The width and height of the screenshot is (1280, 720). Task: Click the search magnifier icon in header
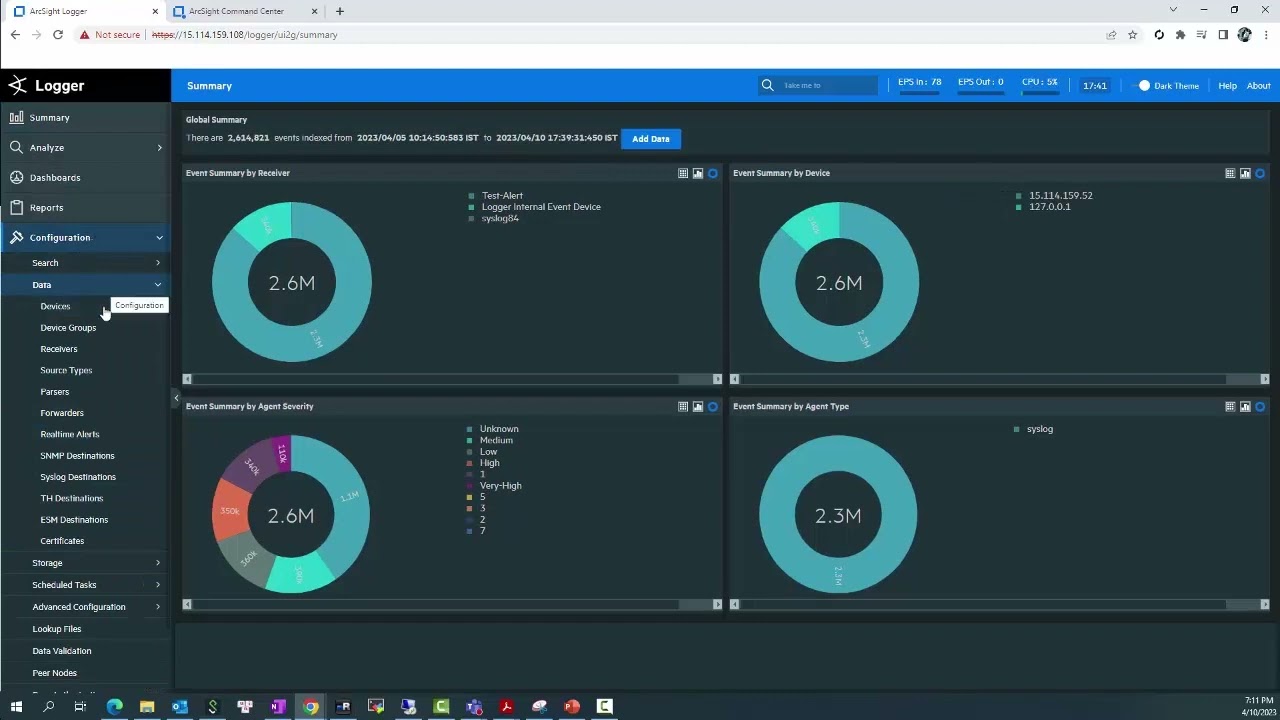[x=767, y=85]
